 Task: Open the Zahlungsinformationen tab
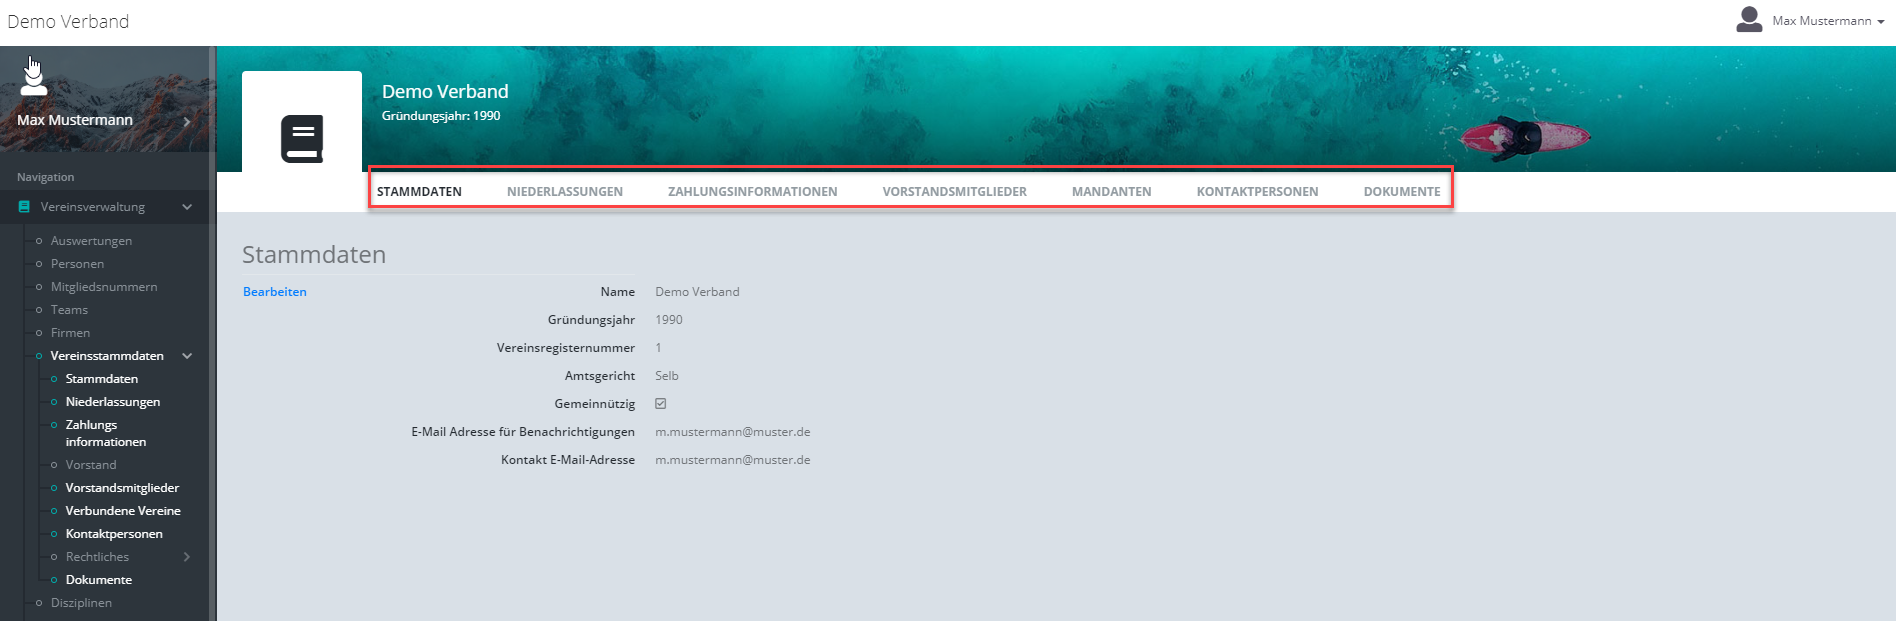click(x=753, y=192)
